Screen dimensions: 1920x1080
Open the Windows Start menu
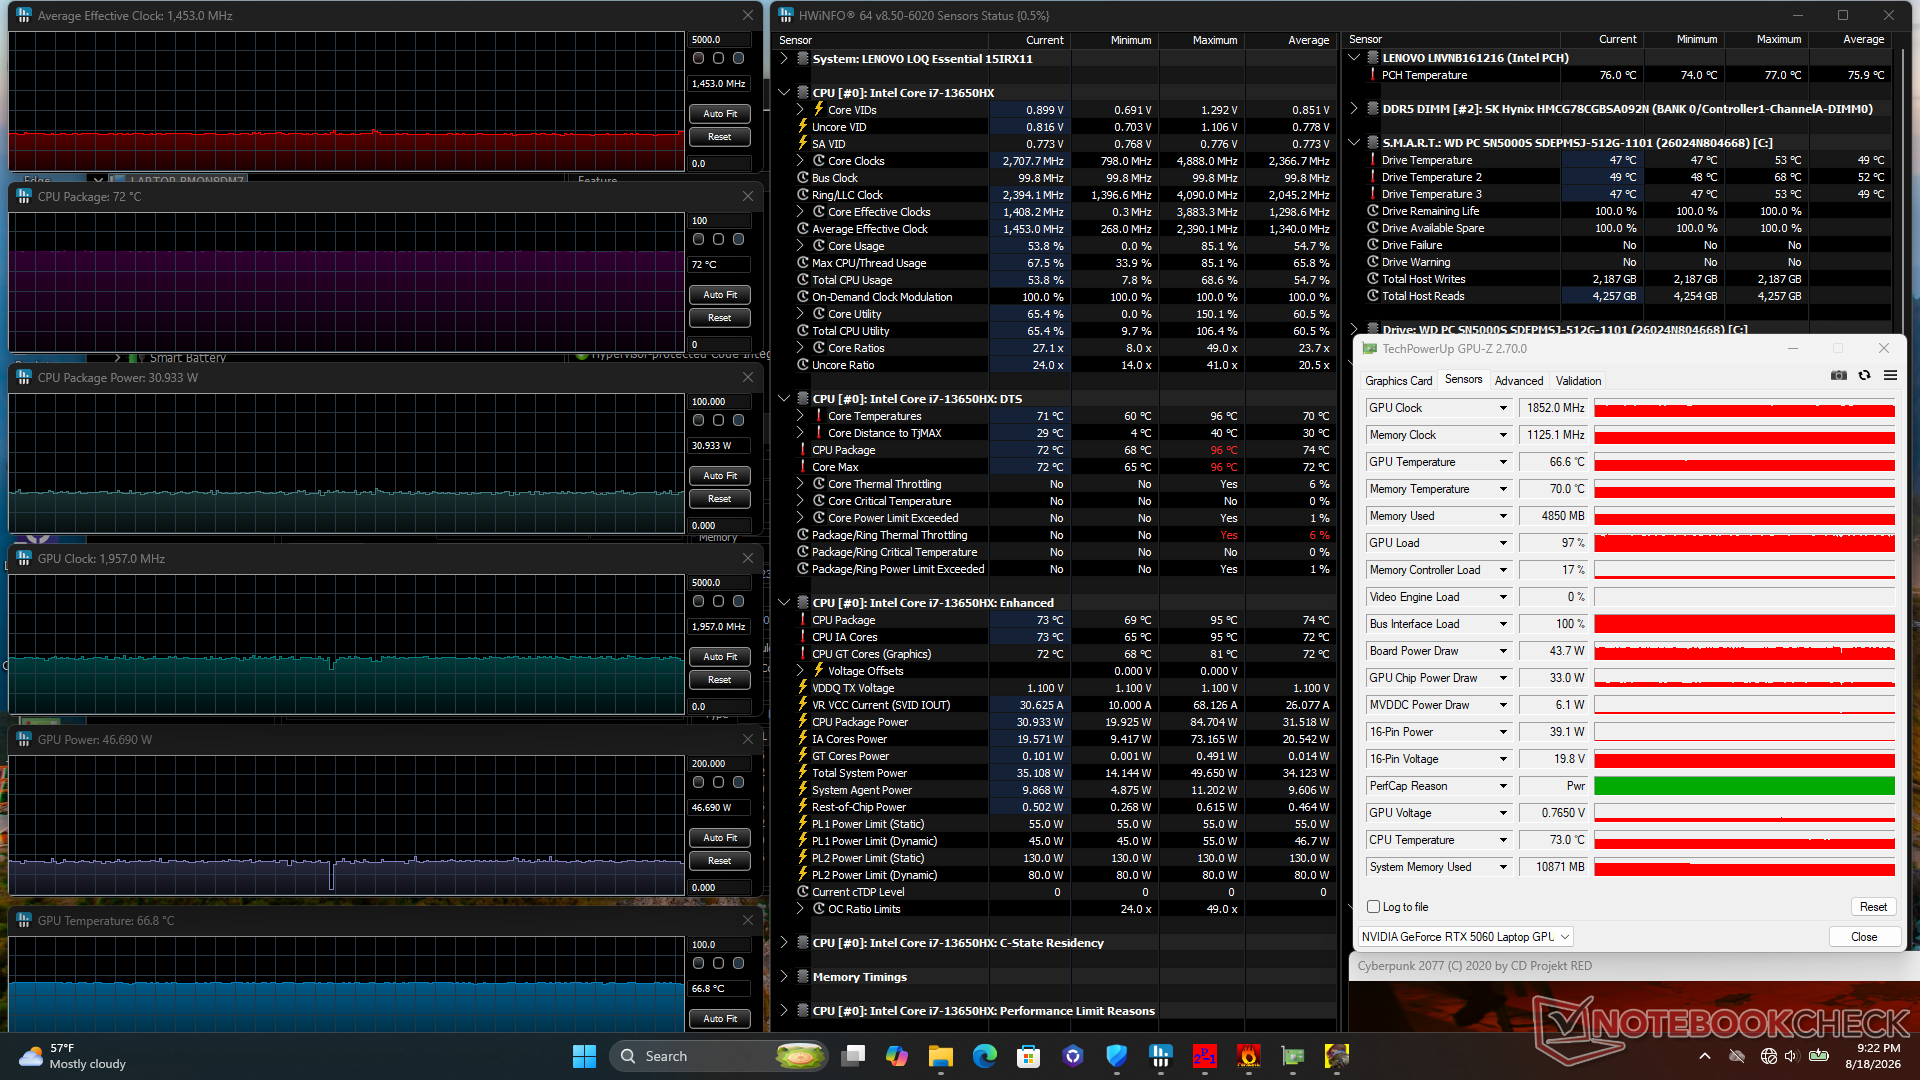pyautogui.click(x=584, y=1056)
